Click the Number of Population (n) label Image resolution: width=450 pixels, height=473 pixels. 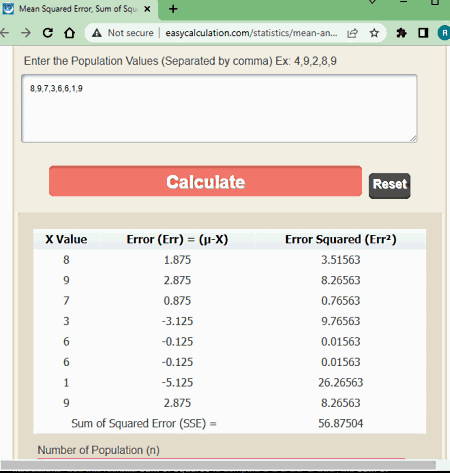click(98, 450)
